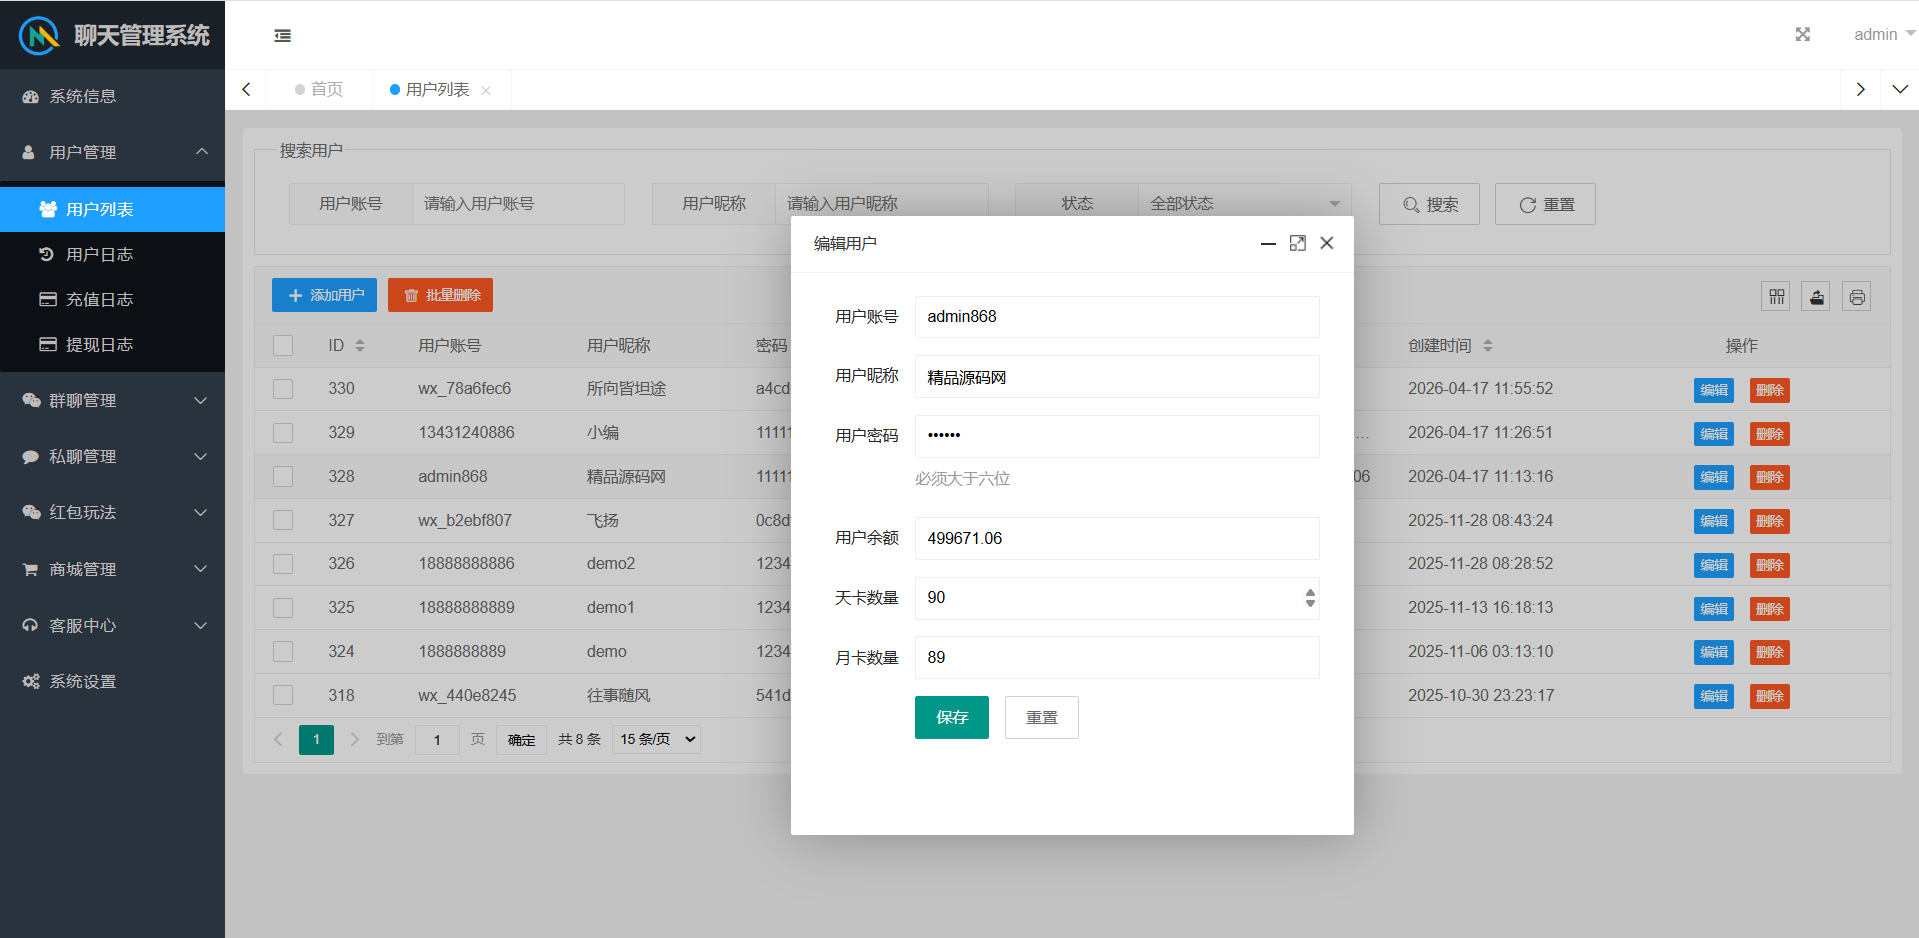Screen dimensions: 1919x938
Task: Click the 重置 button in edit dialog
Action: 1041,718
